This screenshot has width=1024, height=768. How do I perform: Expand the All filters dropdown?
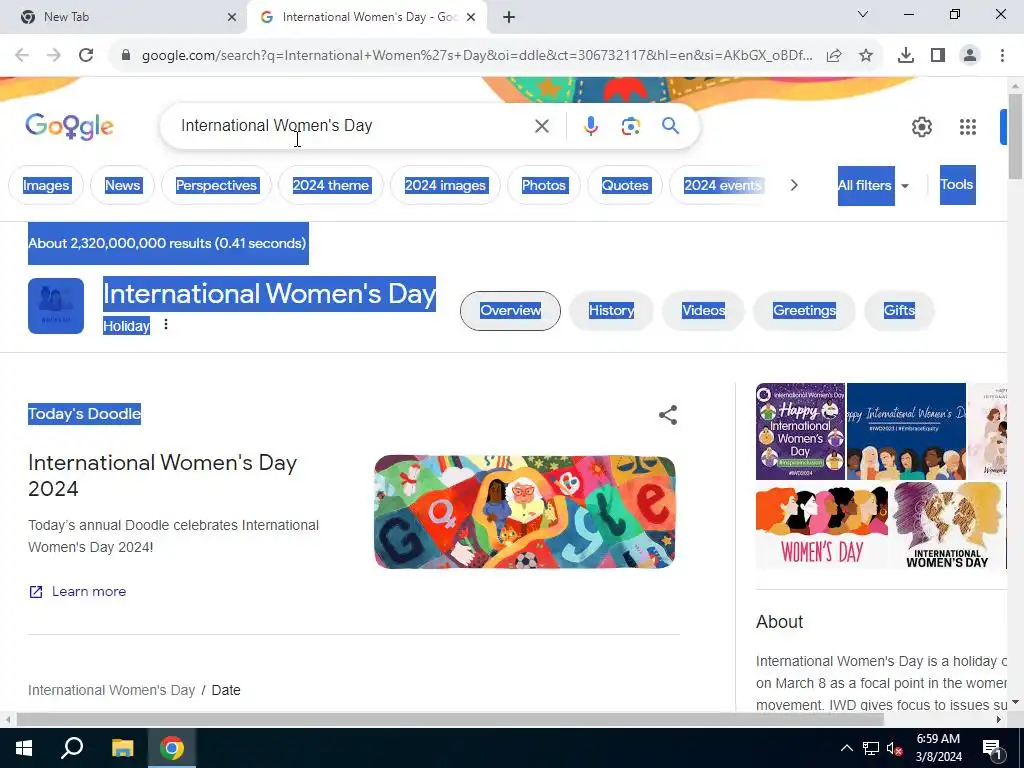point(874,185)
